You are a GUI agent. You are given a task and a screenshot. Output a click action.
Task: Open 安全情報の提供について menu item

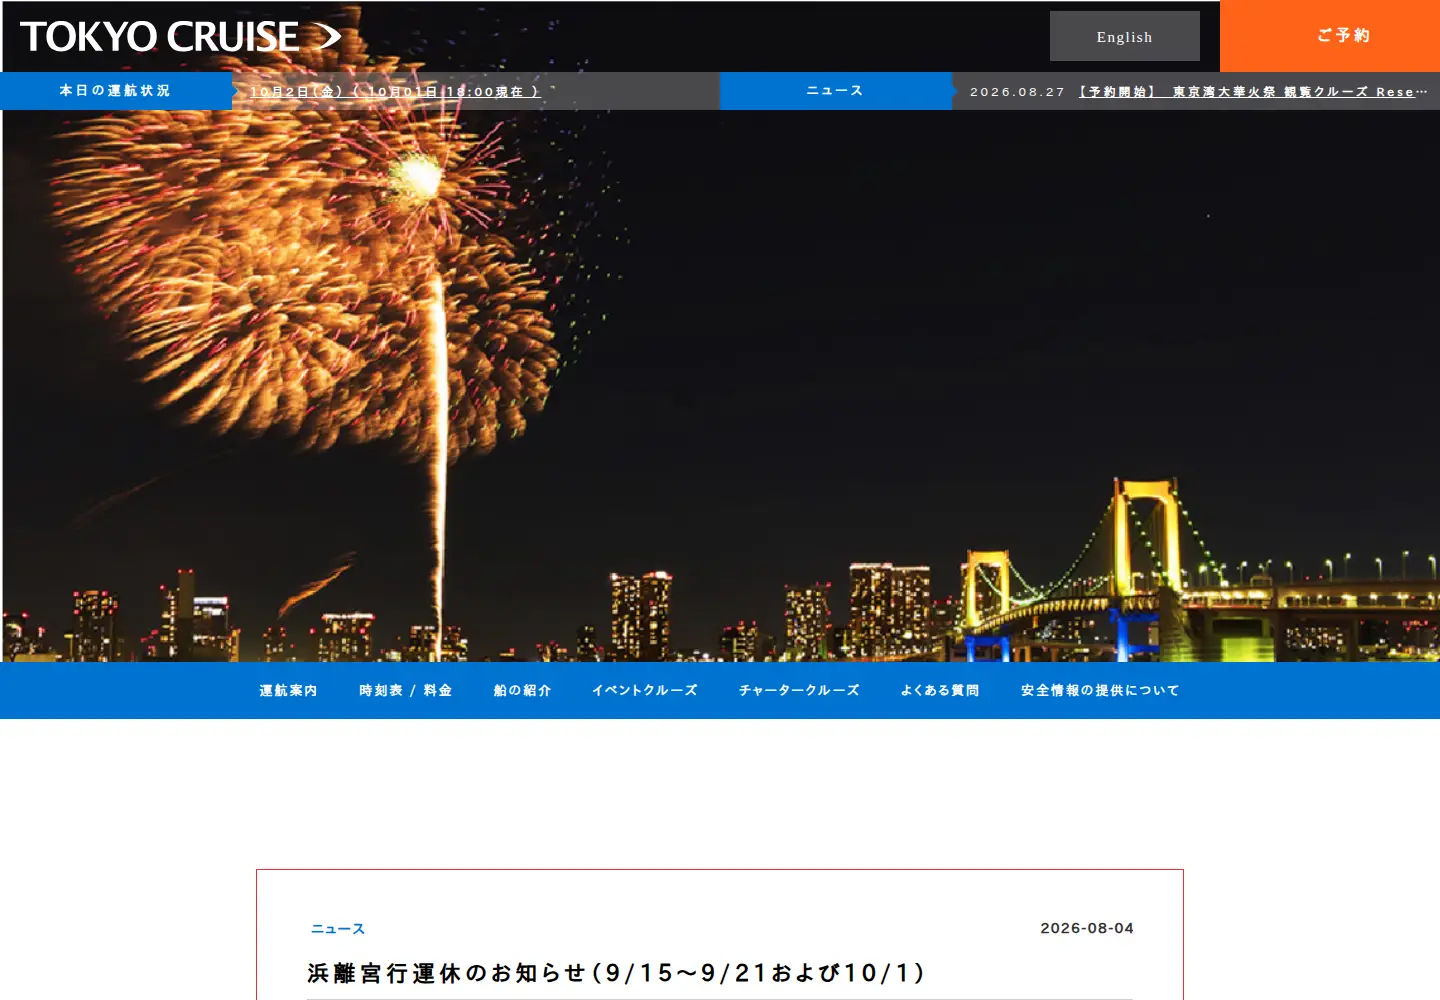coord(1100,691)
